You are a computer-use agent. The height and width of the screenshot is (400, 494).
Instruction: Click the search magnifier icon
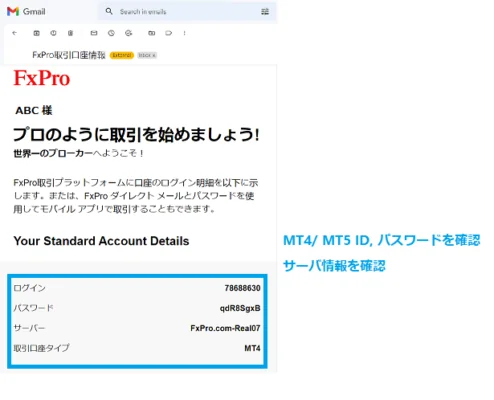[109, 11]
